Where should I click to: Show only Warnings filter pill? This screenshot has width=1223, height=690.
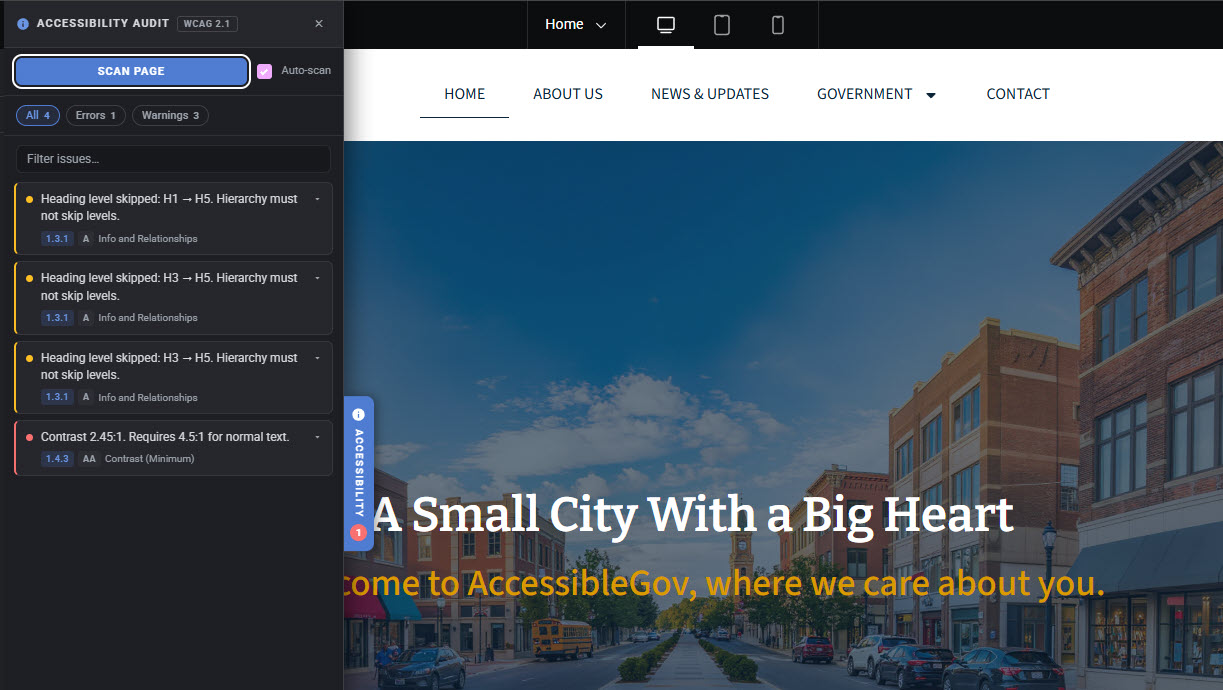(x=170, y=116)
